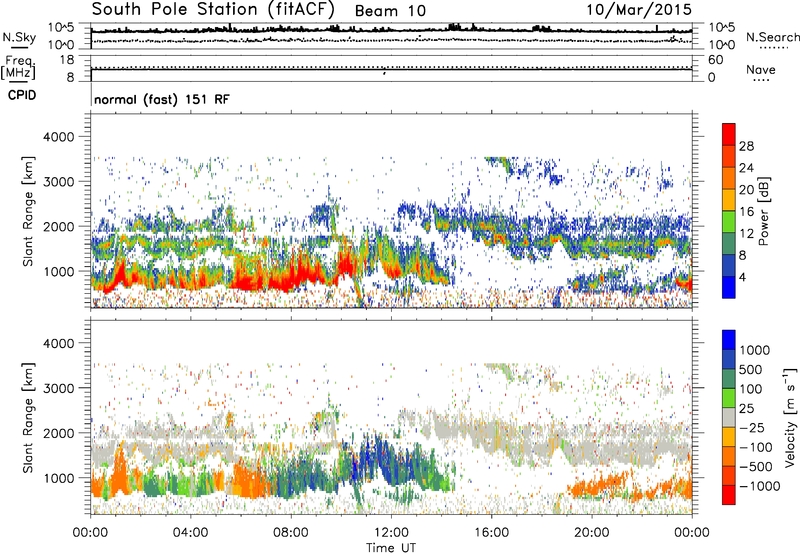800x554 pixels.
Task: Click the left-side 10^0 noise axis label
Action: pos(62,45)
